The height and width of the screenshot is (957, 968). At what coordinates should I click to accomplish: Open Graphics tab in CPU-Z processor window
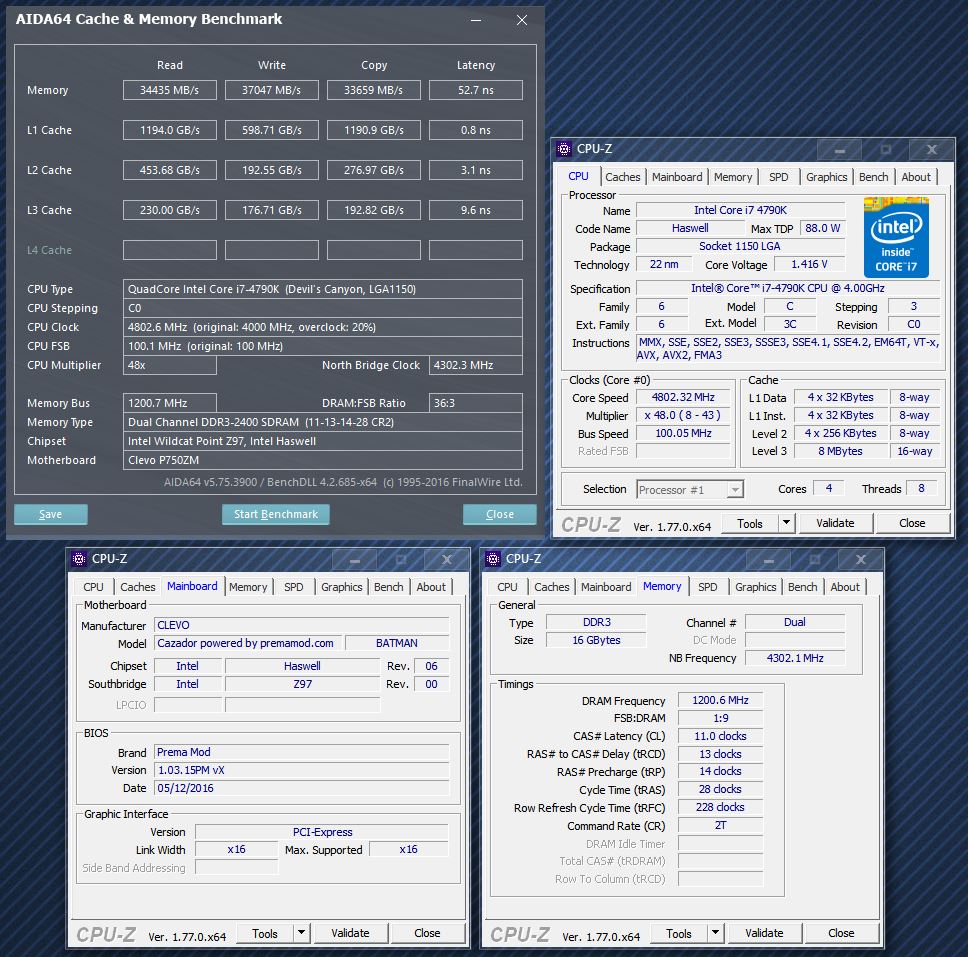pos(826,177)
